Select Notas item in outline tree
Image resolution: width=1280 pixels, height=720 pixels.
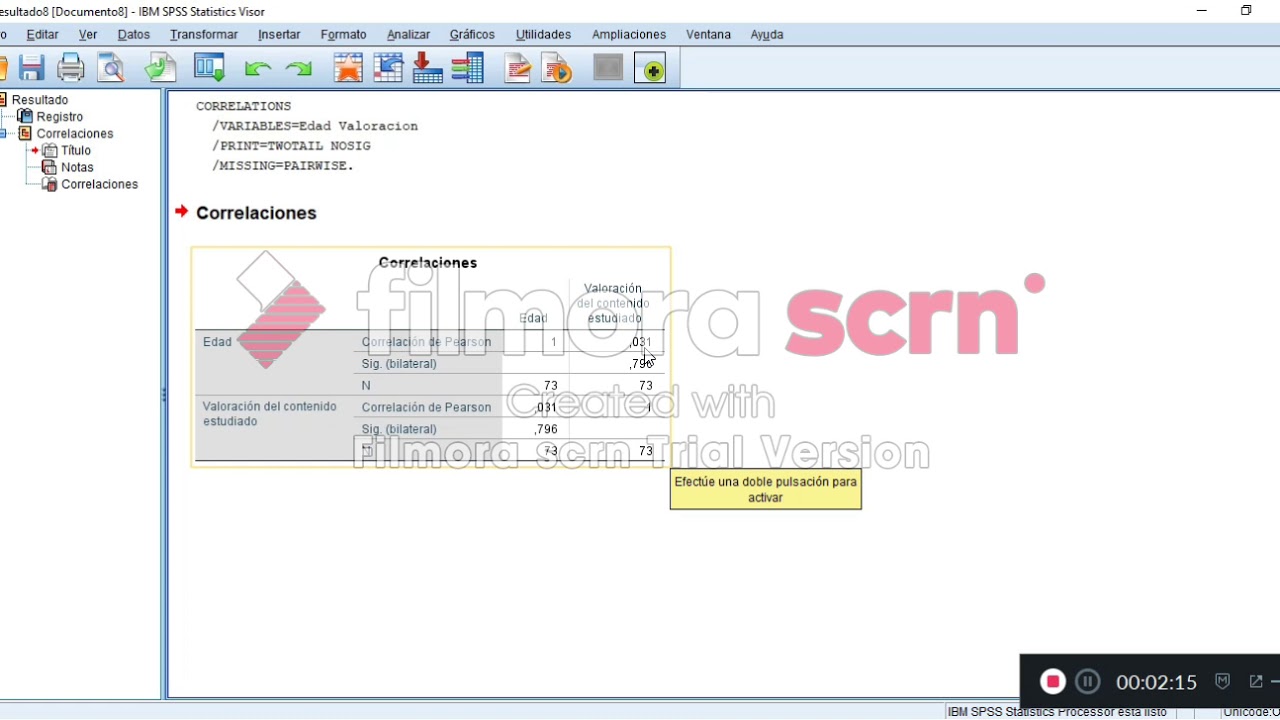point(77,168)
